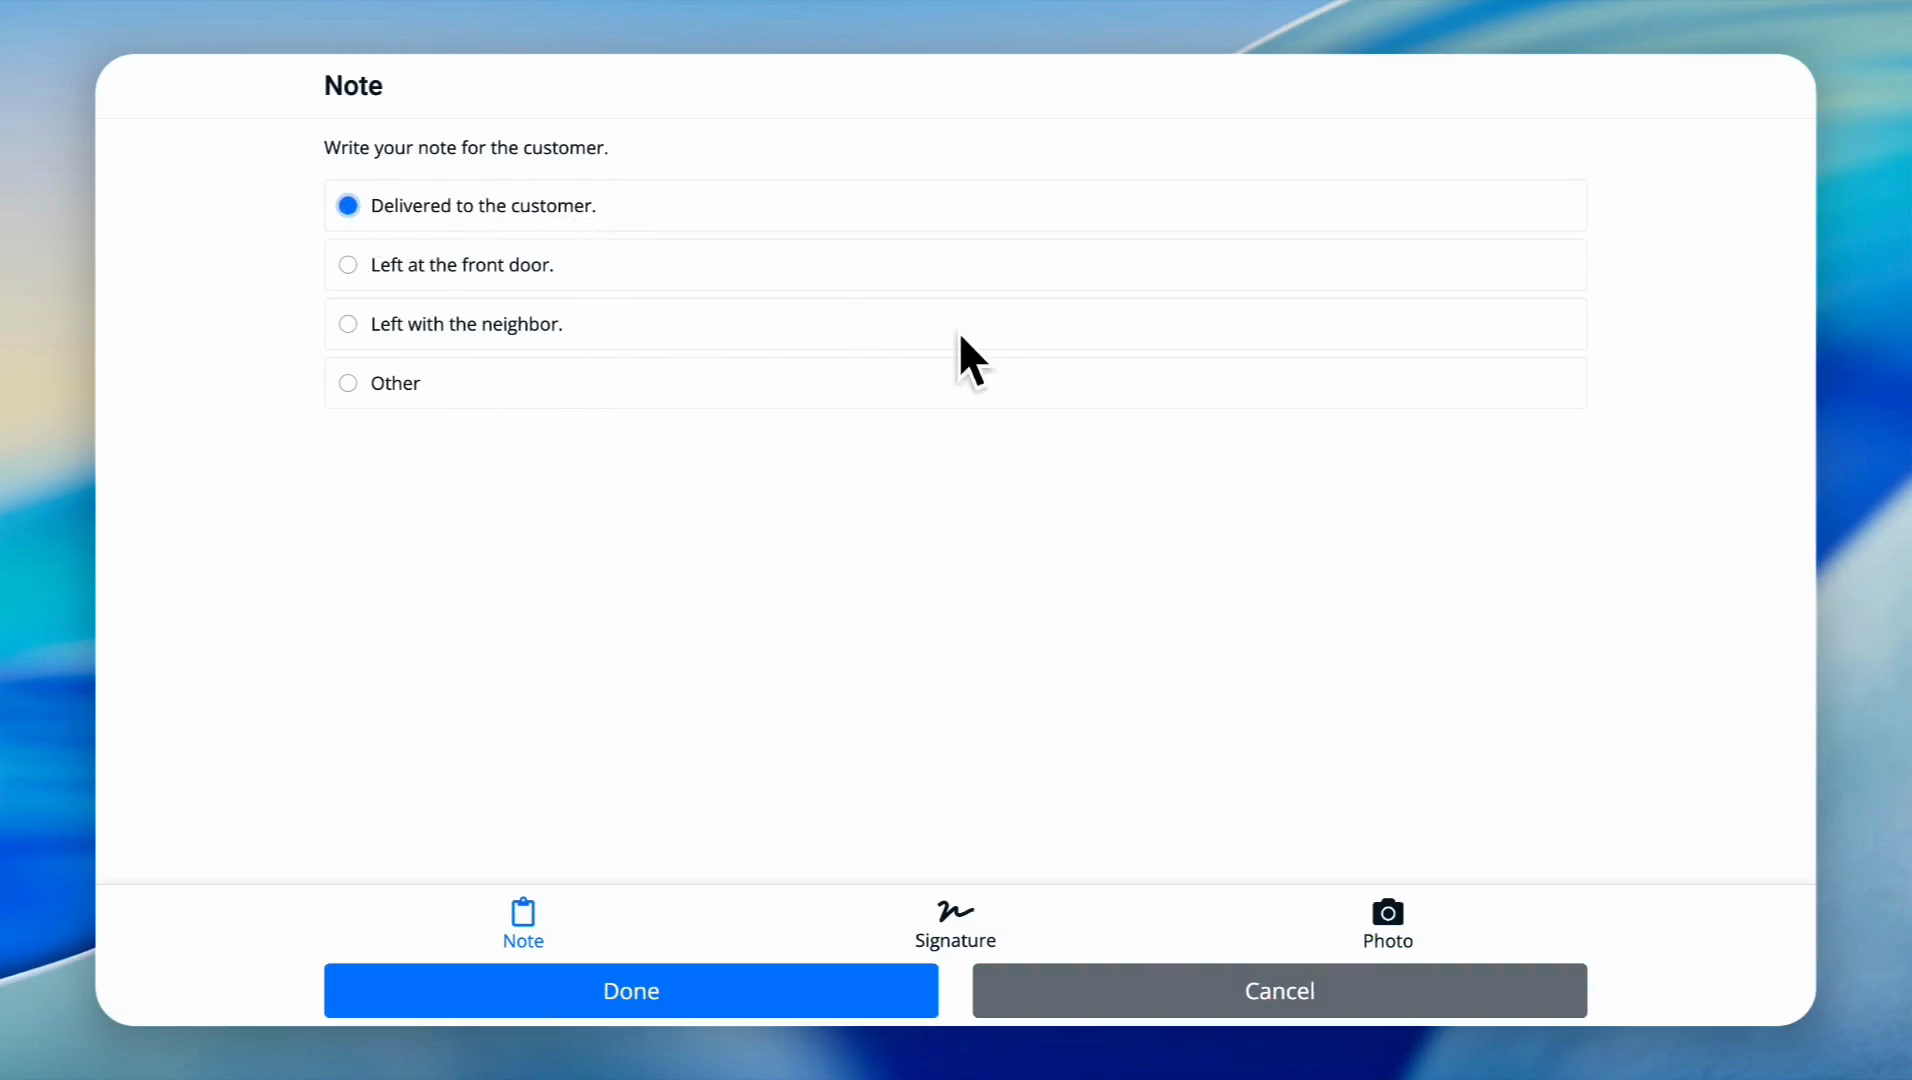
Task: Click the Note heading title
Action: pyautogui.click(x=353, y=86)
